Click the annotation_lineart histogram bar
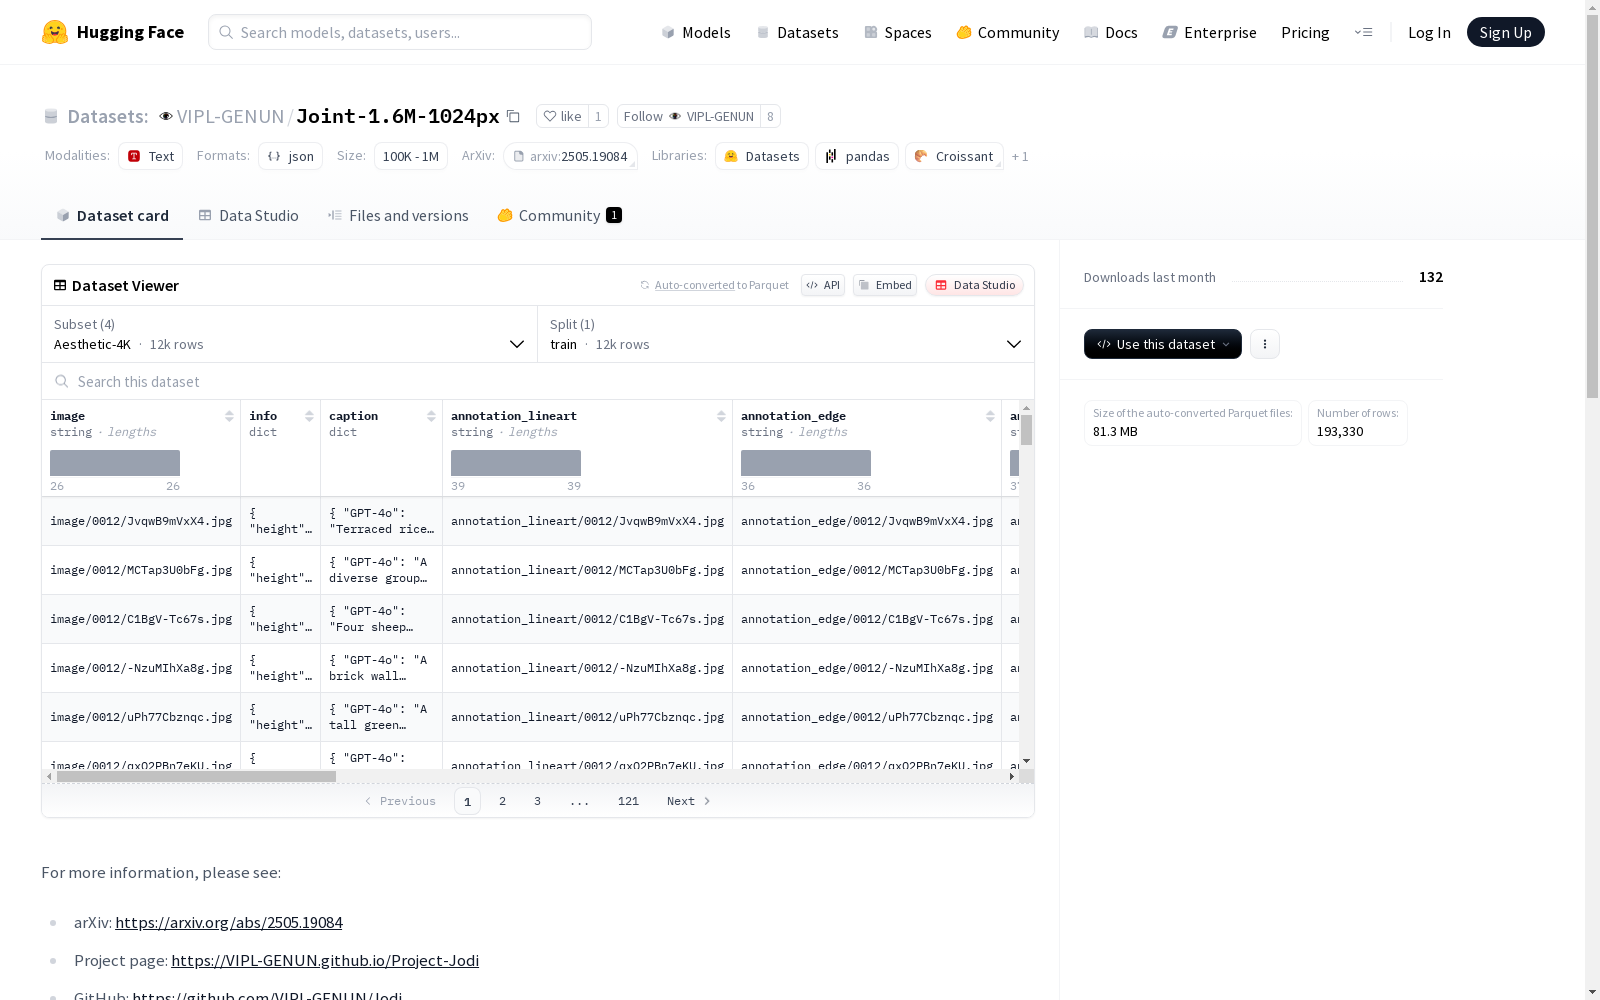 (516, 463)
